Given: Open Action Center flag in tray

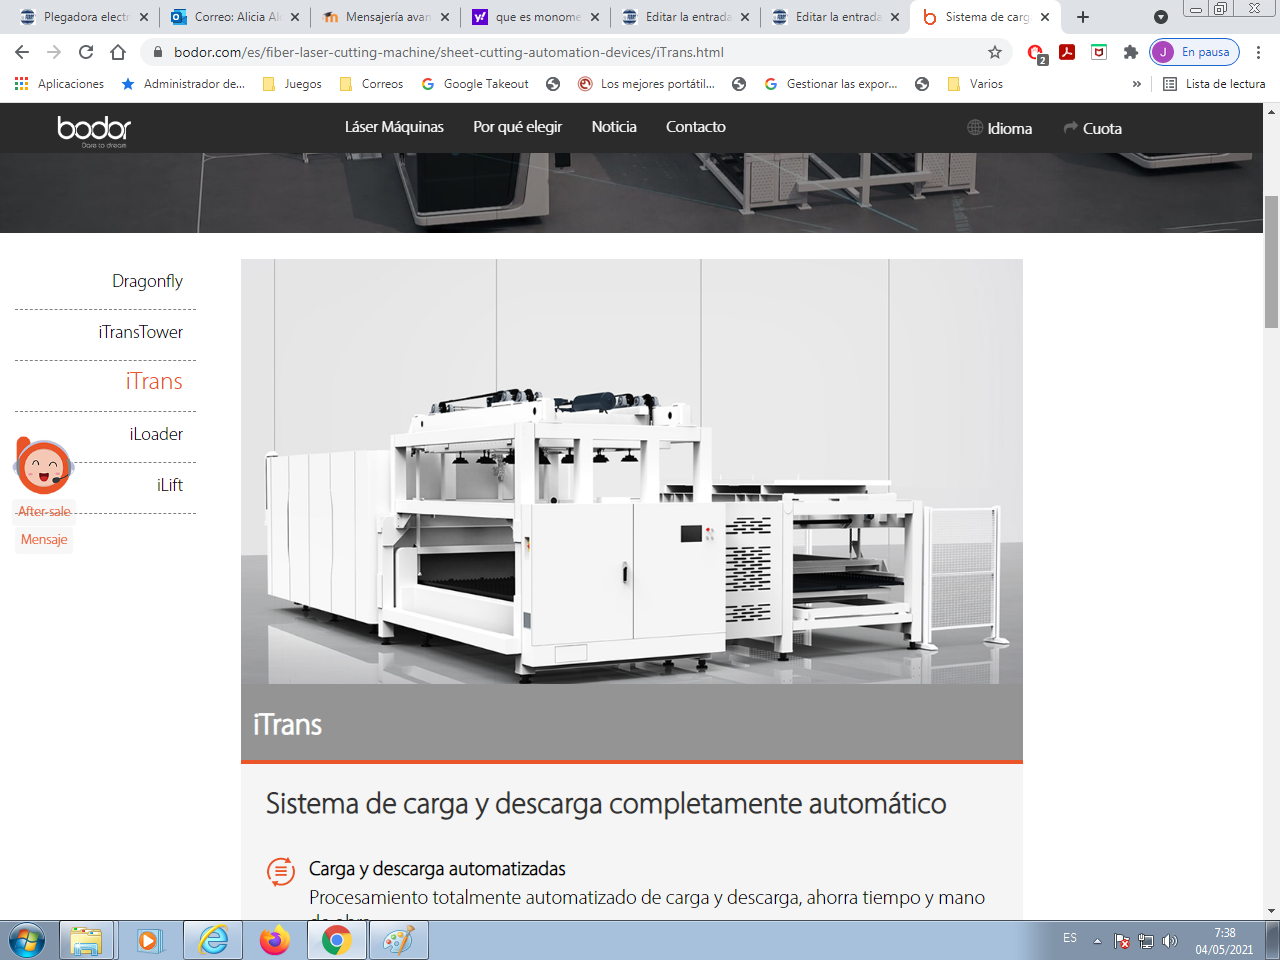Looking at the screenshot, I should [x=1122, y=941].
